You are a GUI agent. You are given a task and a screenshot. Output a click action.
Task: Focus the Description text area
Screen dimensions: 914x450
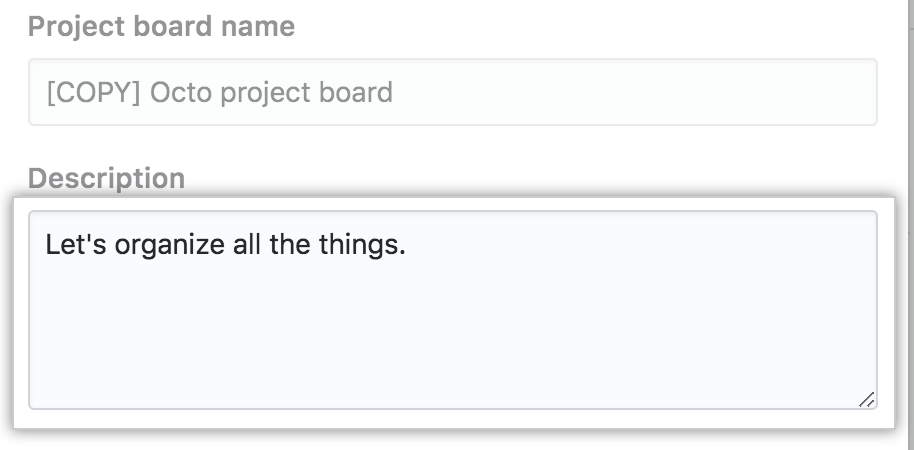(x=452, y=310)
